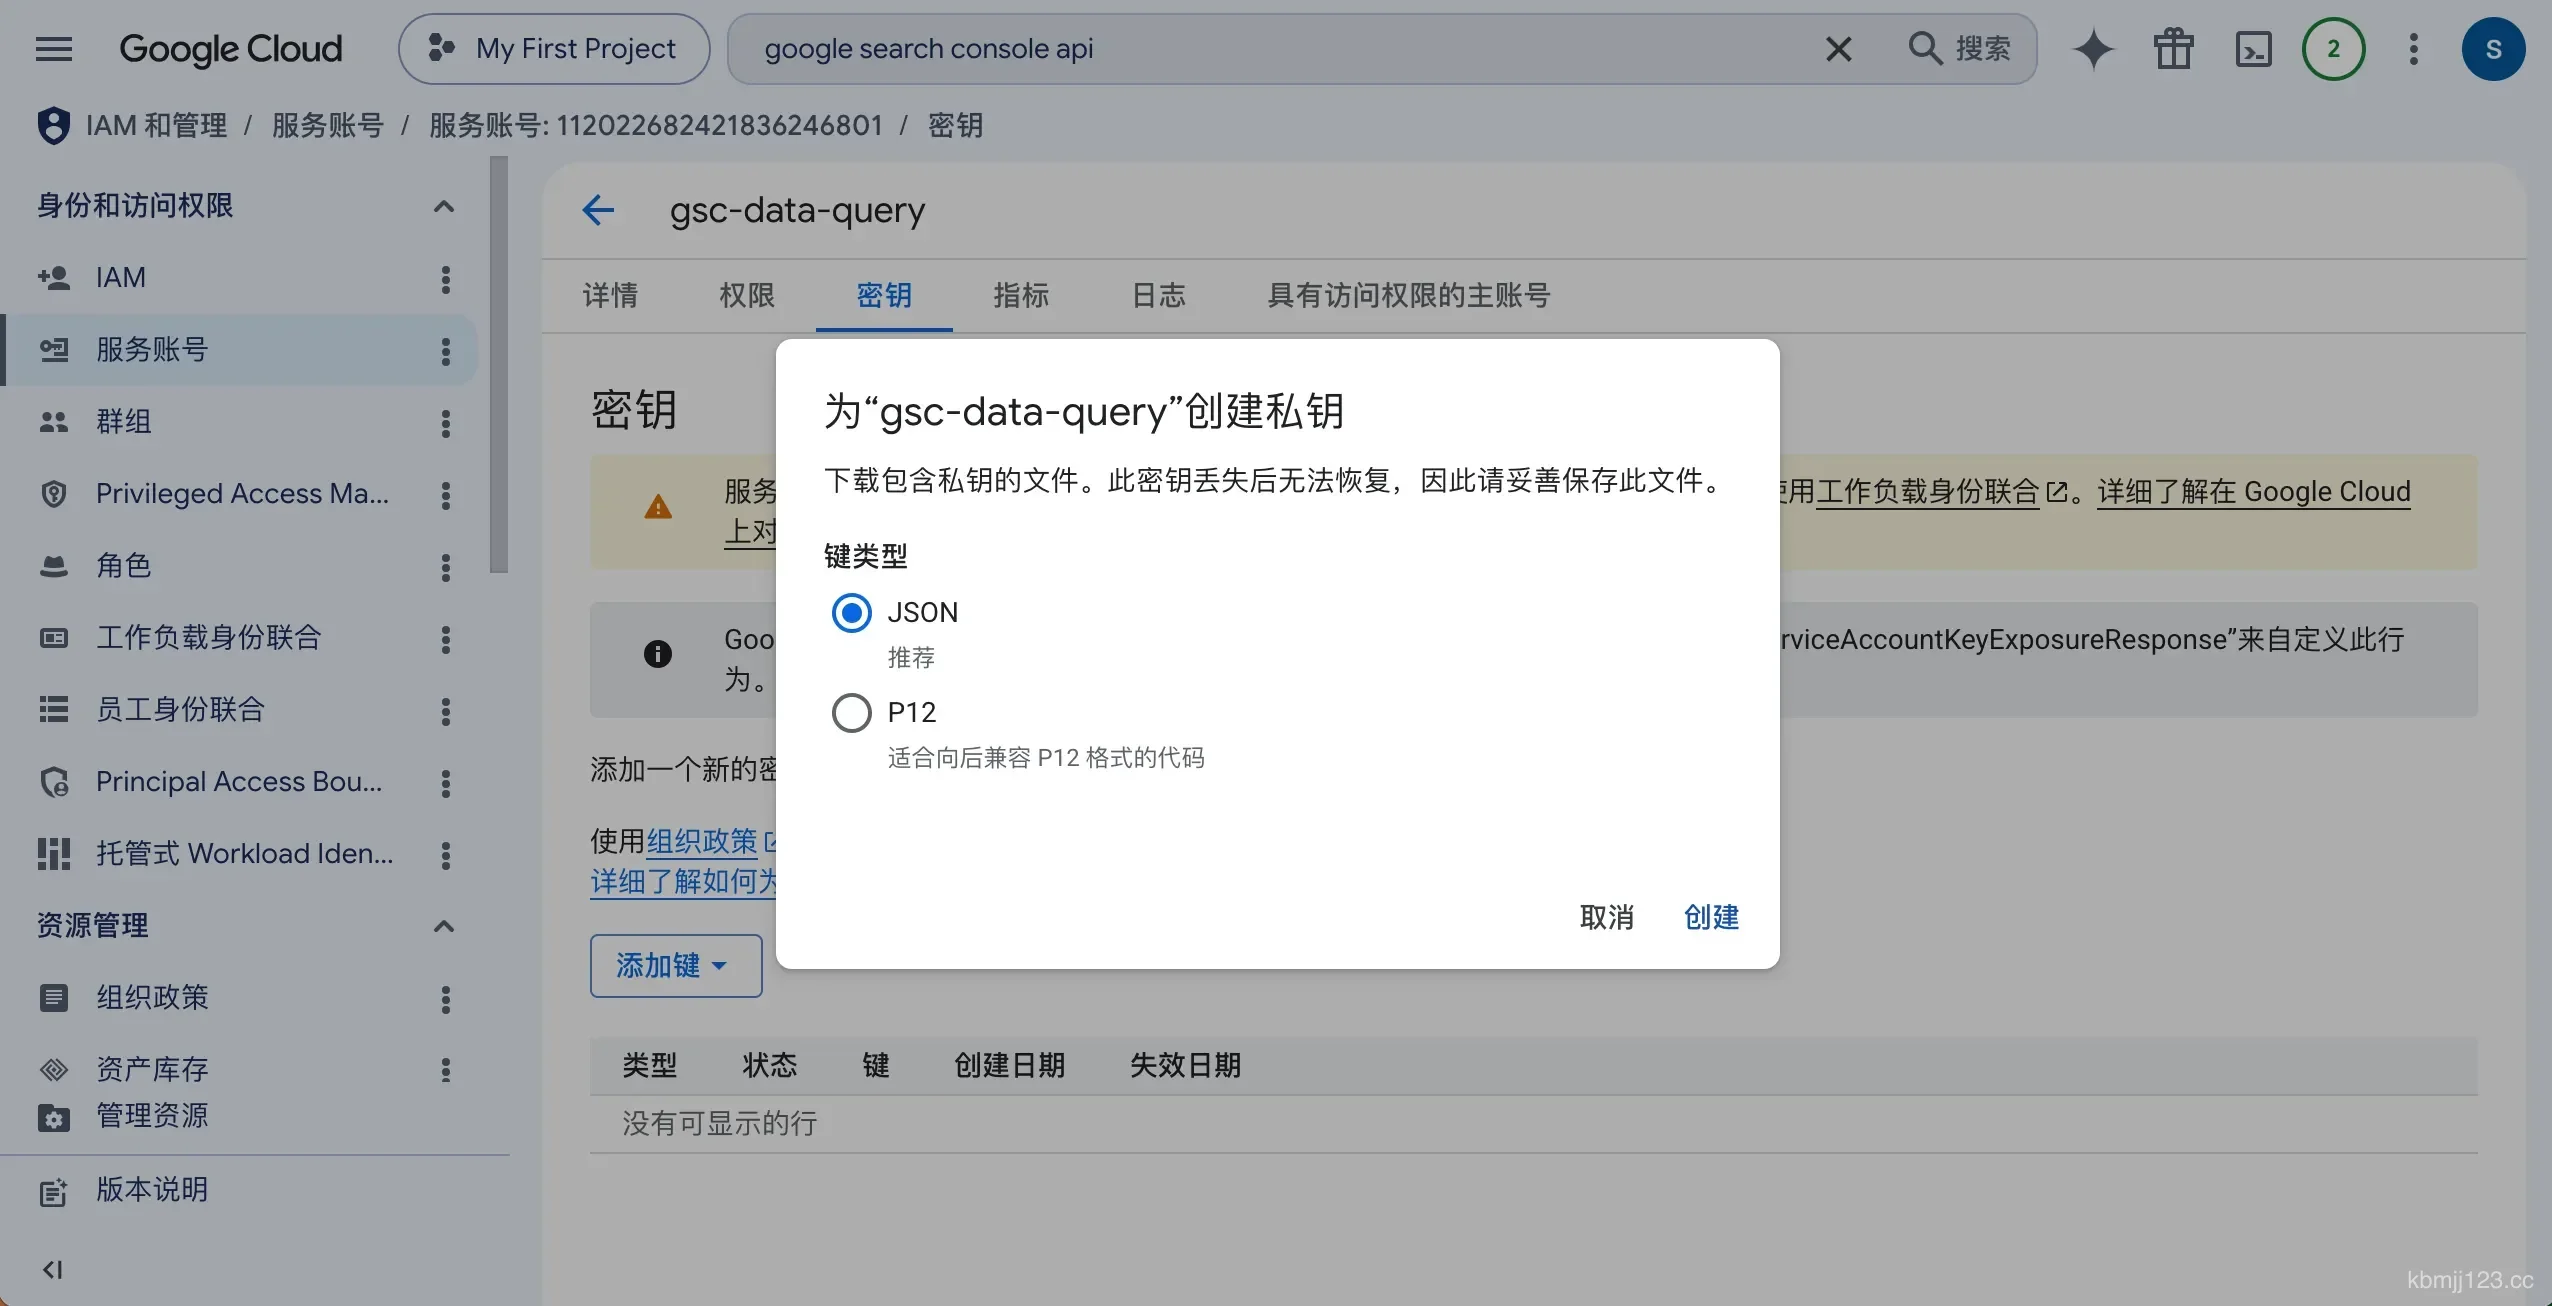2552x1306 pixels.
Task: Open more options for Privileged Access Manager
Action: 446,495
